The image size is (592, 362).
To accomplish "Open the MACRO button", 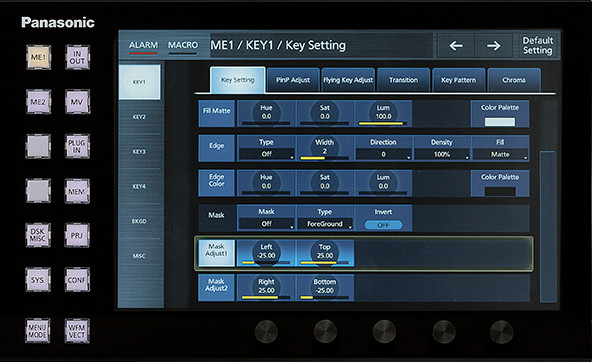I will (x=183, y=46).
